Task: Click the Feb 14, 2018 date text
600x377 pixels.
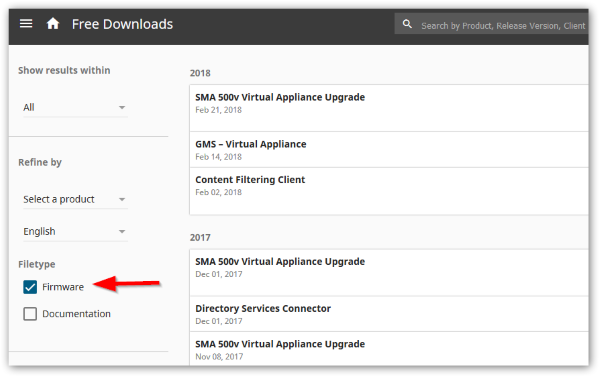Action: [218, 157]
